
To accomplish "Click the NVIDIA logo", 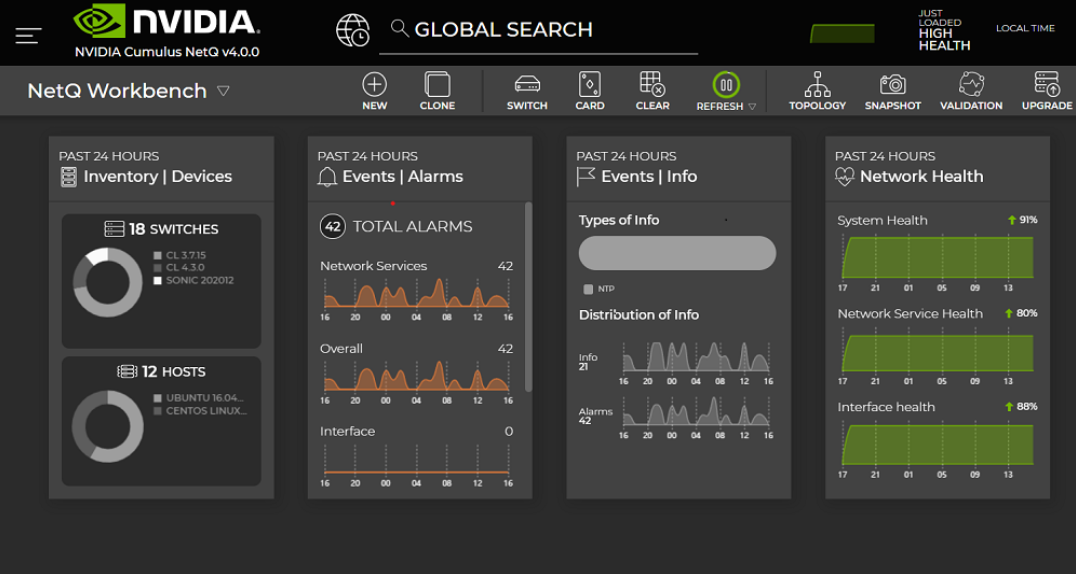I will [x=167, y=21].
